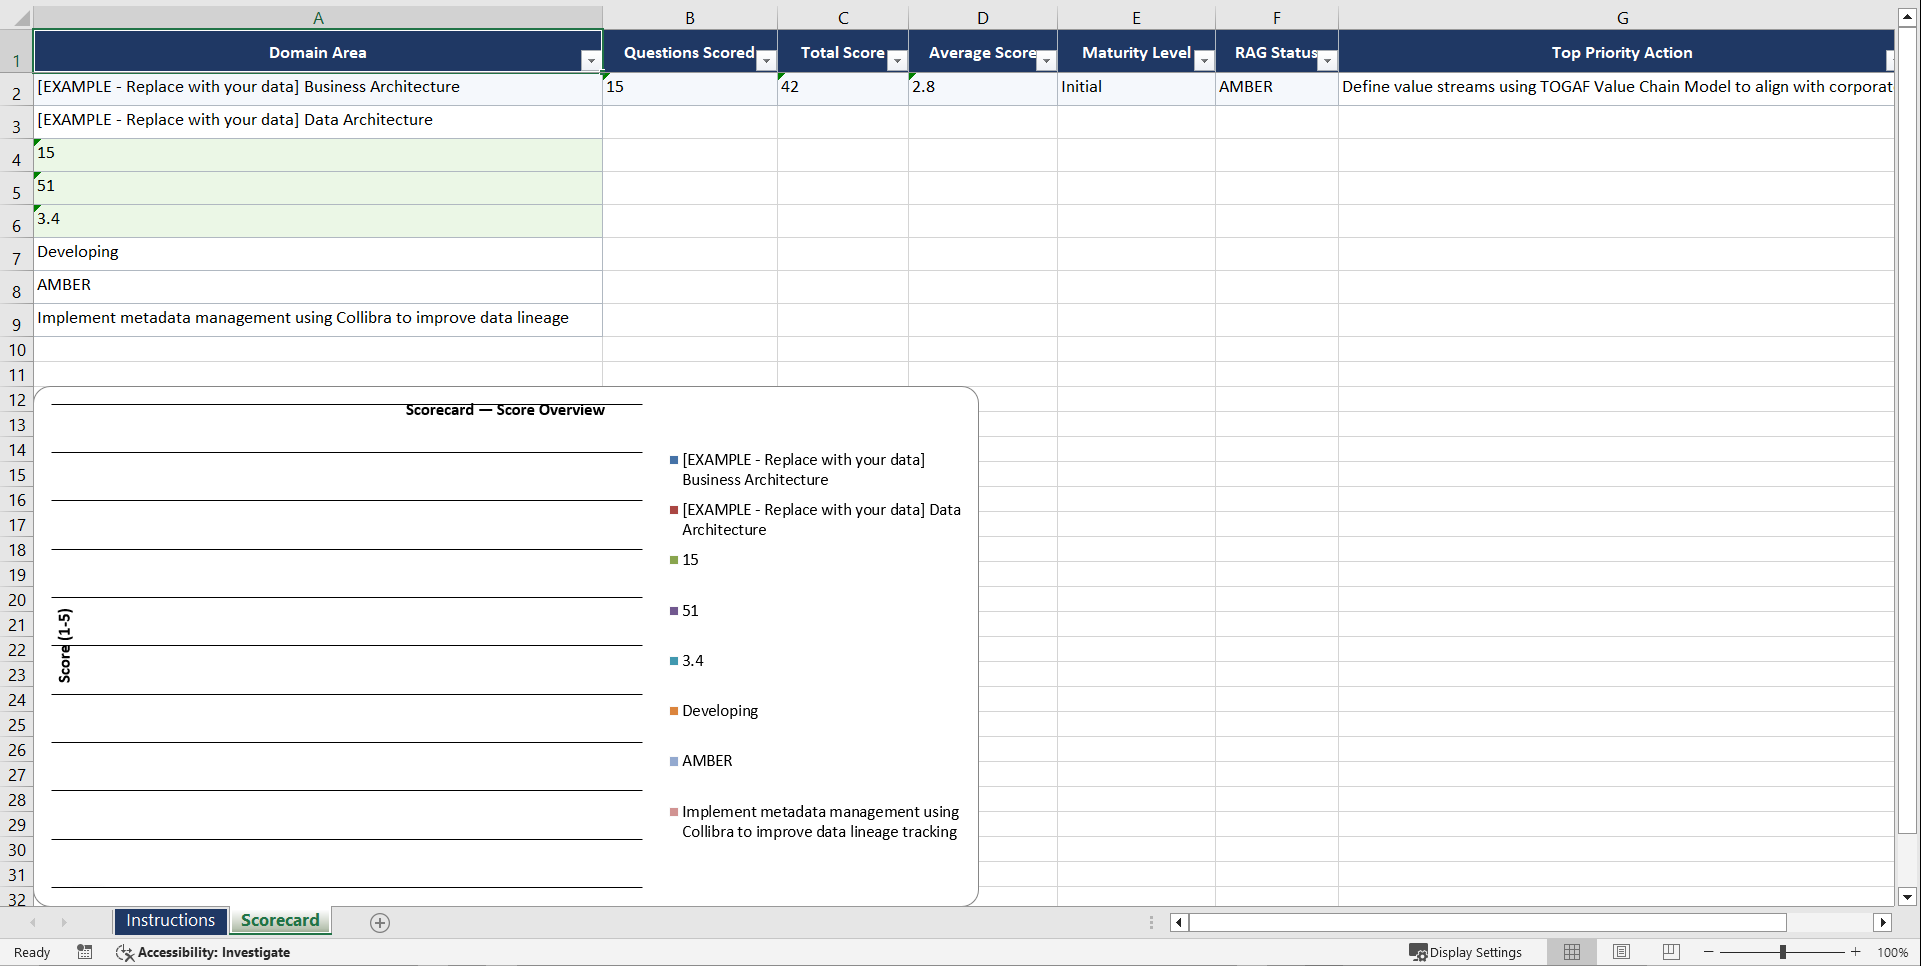
Task: Click the zoom out minus icon
Action: point(1708,952)
